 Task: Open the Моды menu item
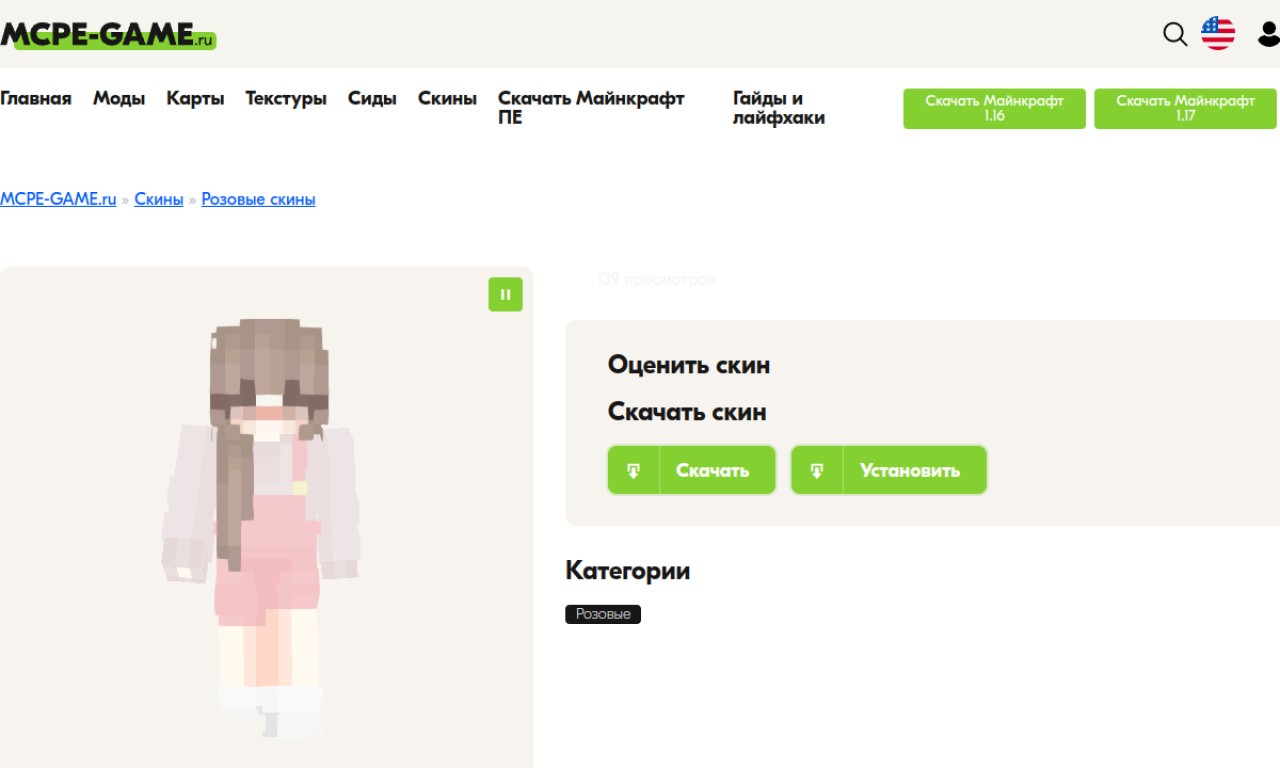(x=119, y=98)
